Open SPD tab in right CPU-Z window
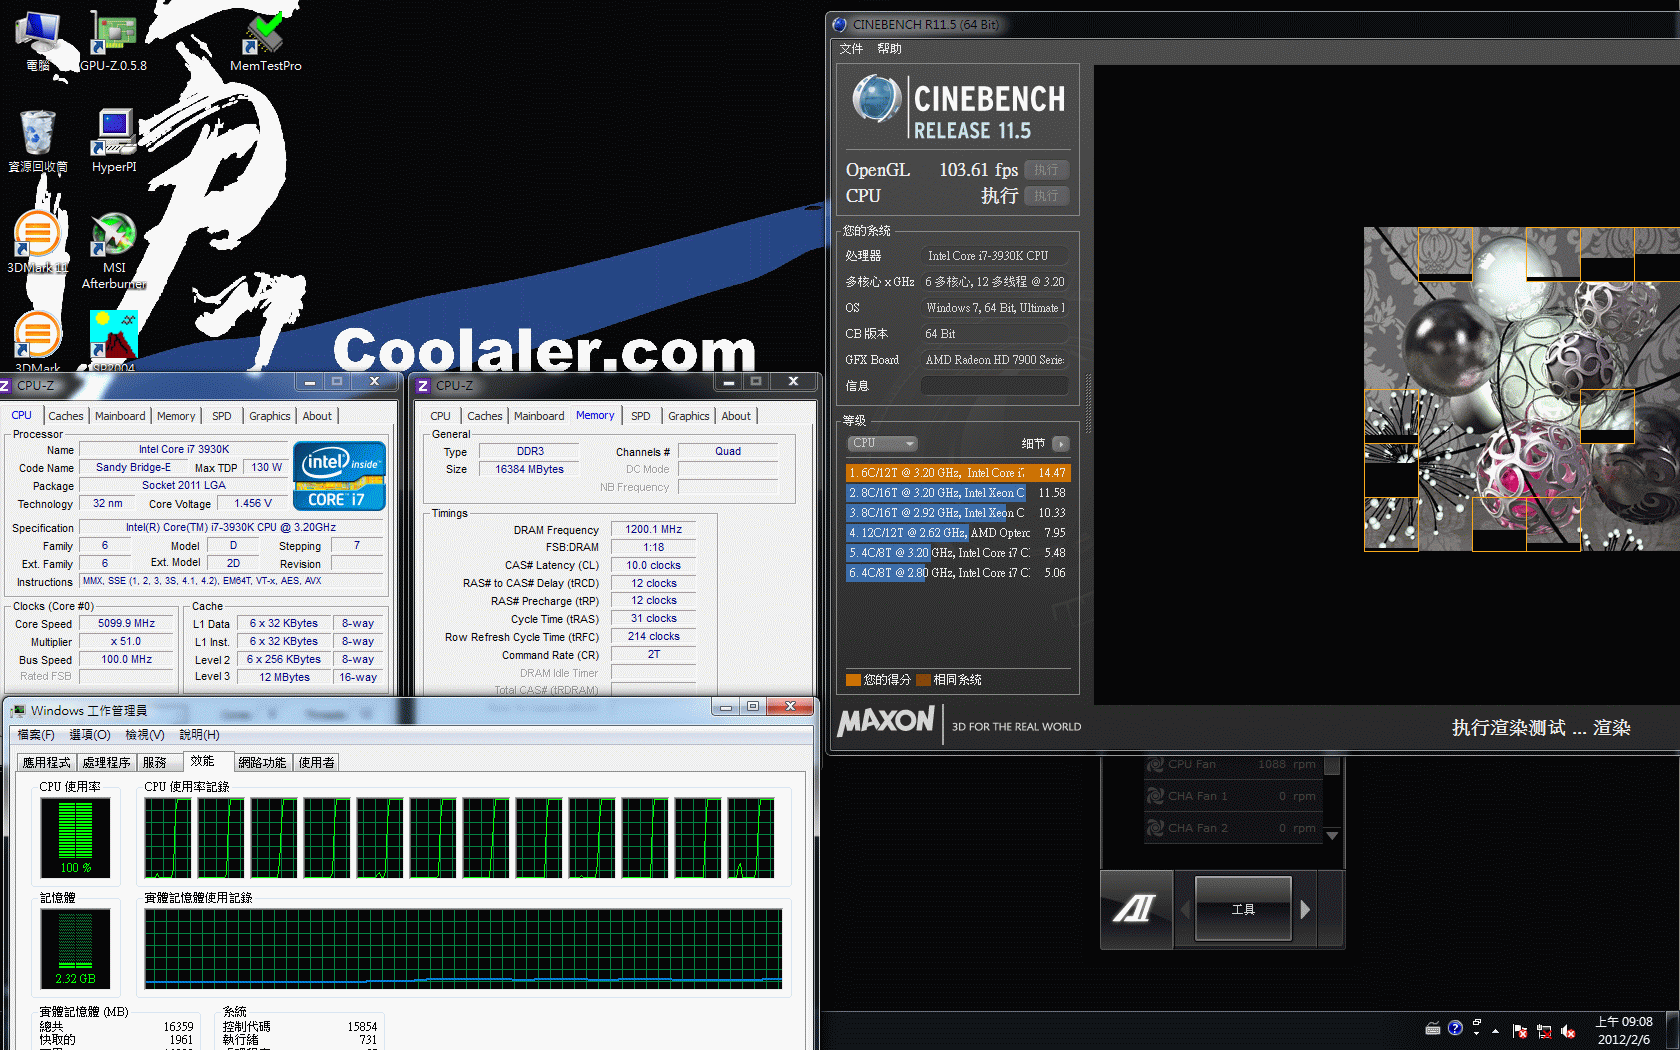 tap(641, 416)
